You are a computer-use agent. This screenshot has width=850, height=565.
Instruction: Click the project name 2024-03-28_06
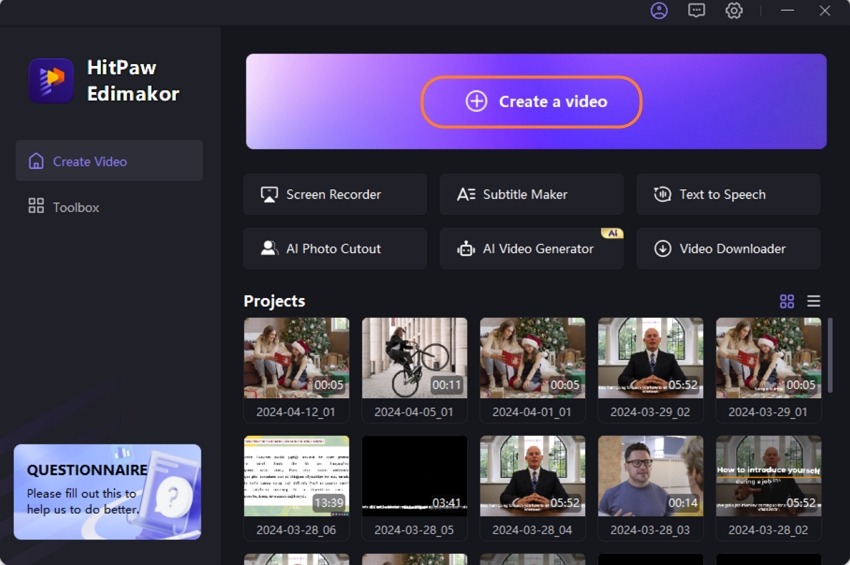296,530
